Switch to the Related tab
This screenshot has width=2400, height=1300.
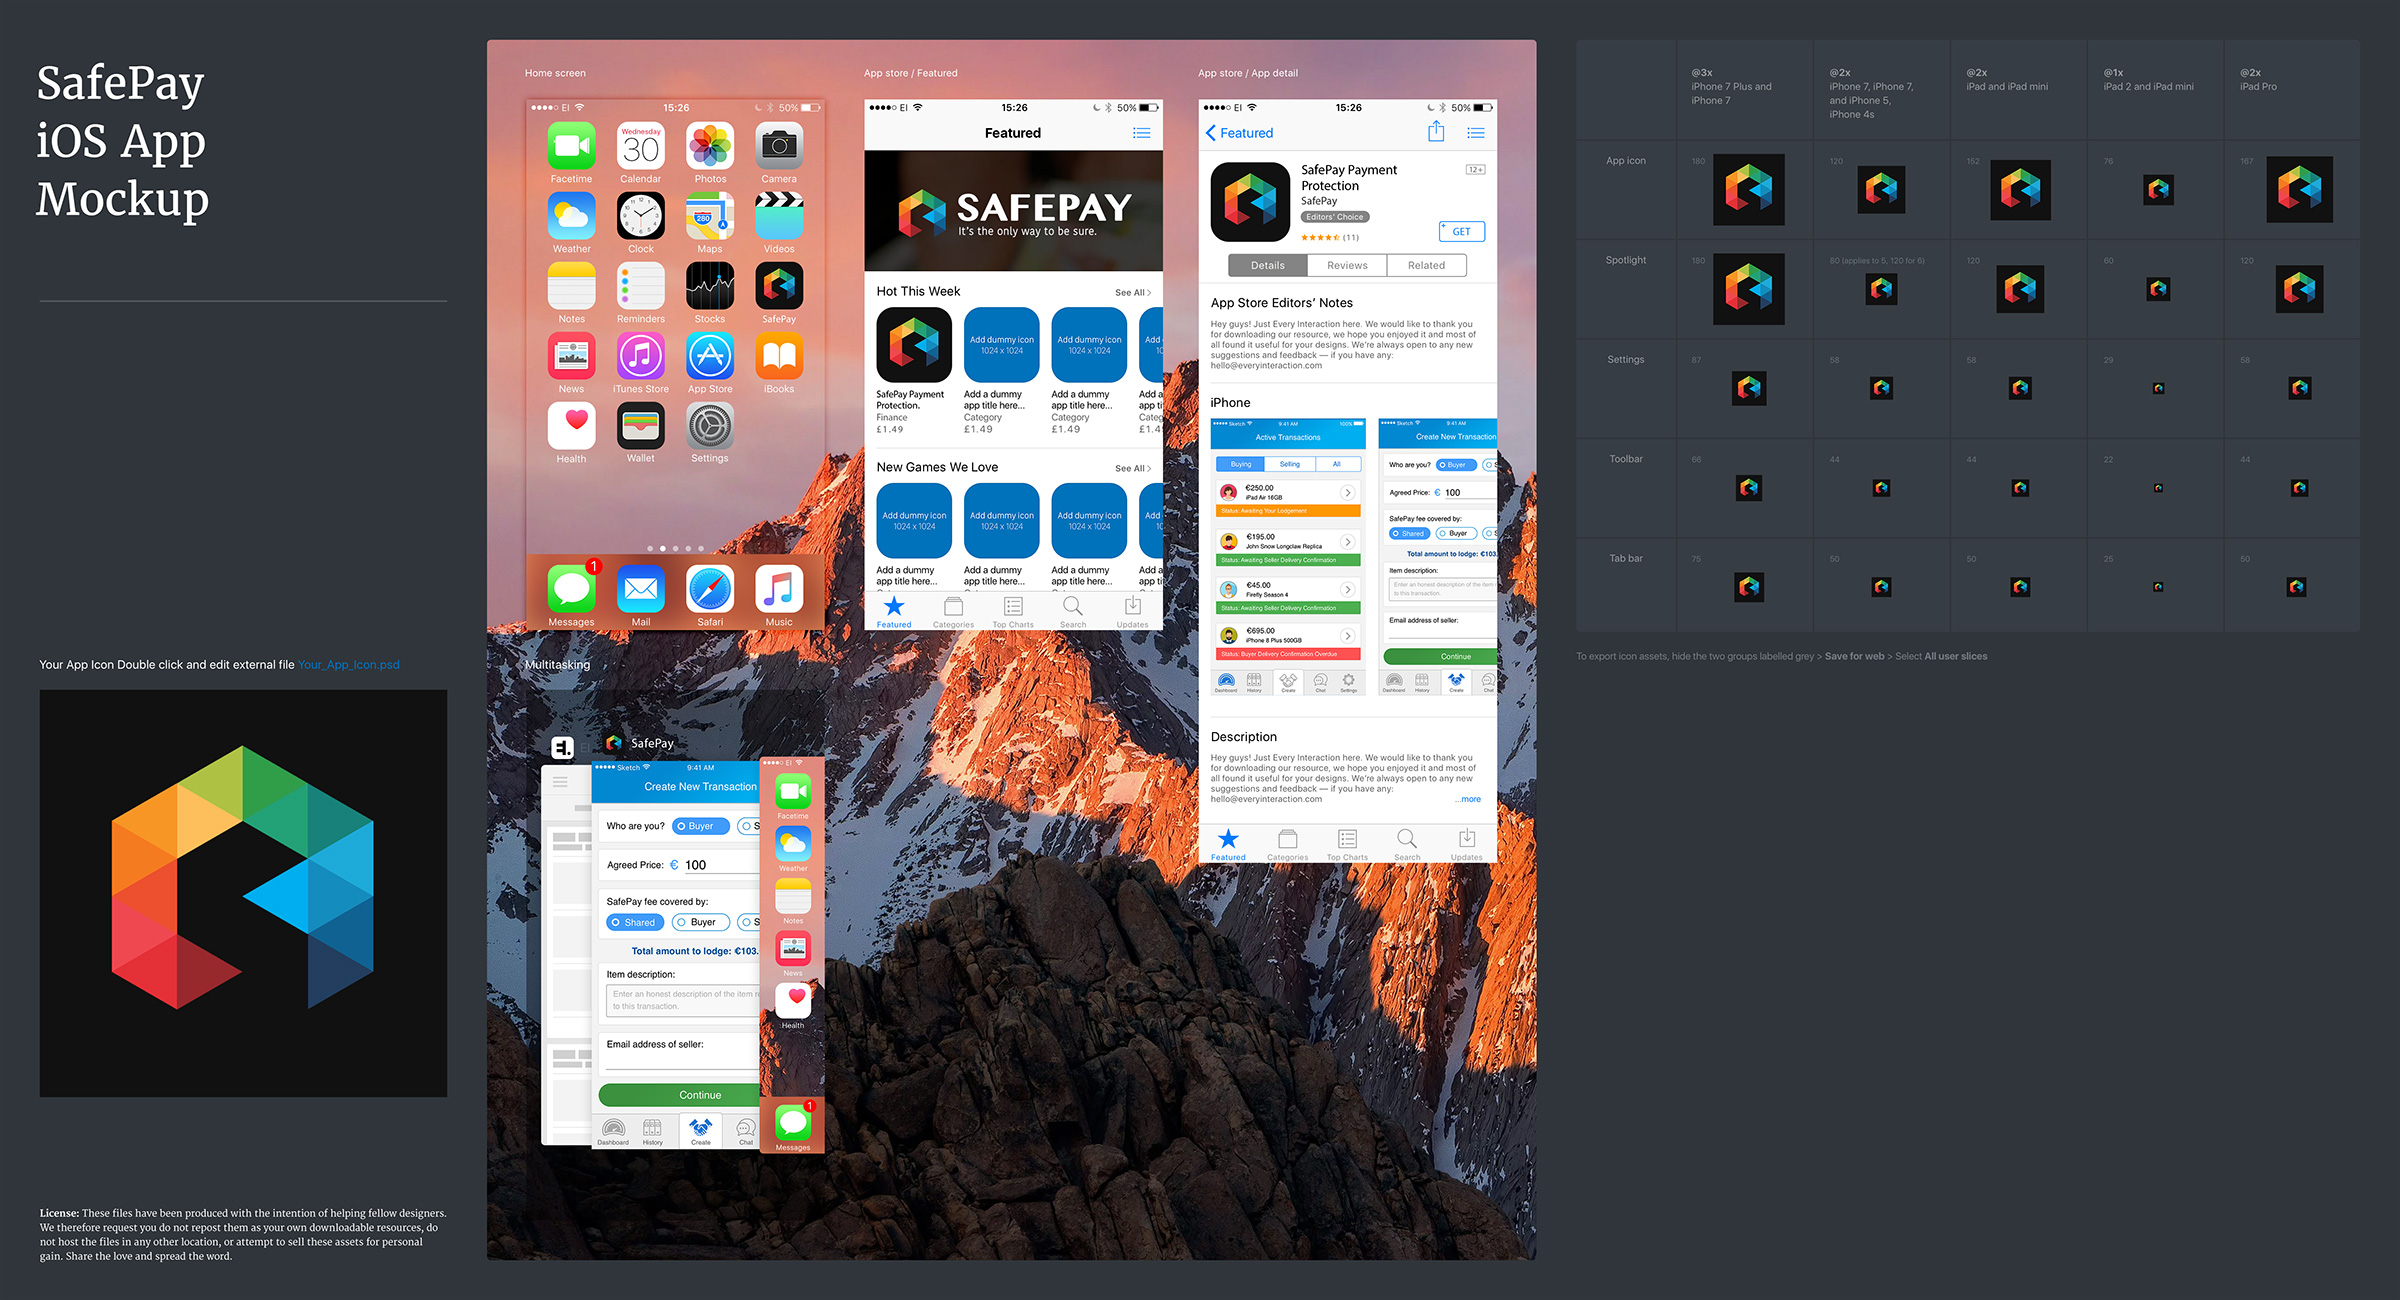pos(1426,265)
